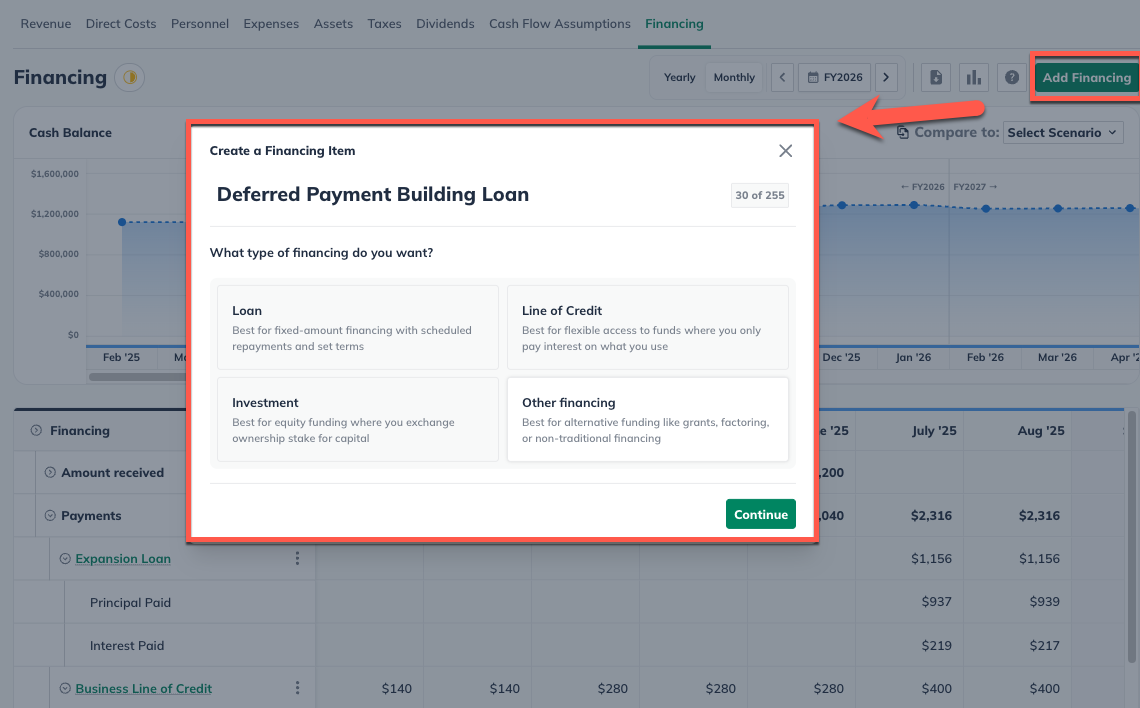Open the Cash Flow Assumptions tab

pyautogui.click(x=559, y=23)
